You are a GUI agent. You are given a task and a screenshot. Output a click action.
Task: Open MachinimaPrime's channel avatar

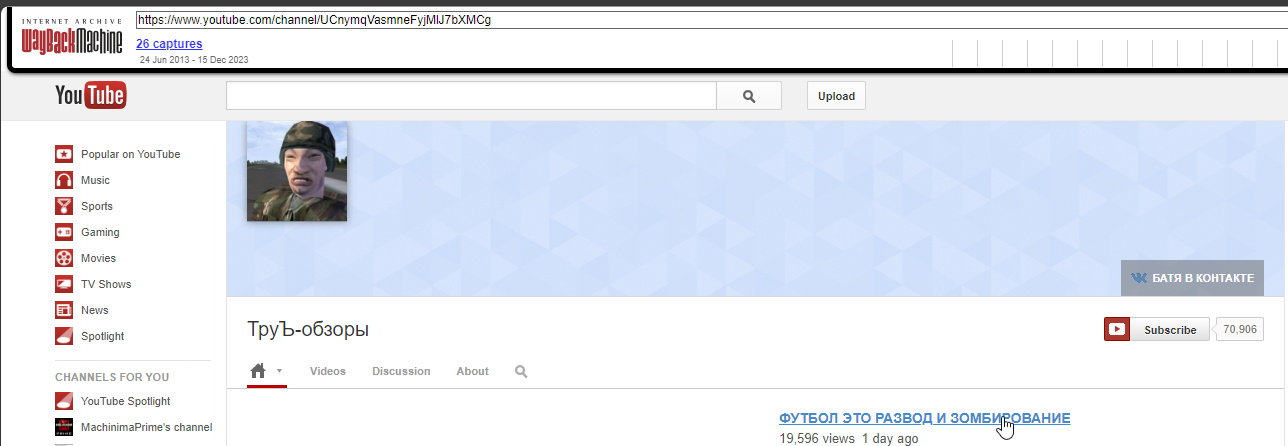click(64, 427)
